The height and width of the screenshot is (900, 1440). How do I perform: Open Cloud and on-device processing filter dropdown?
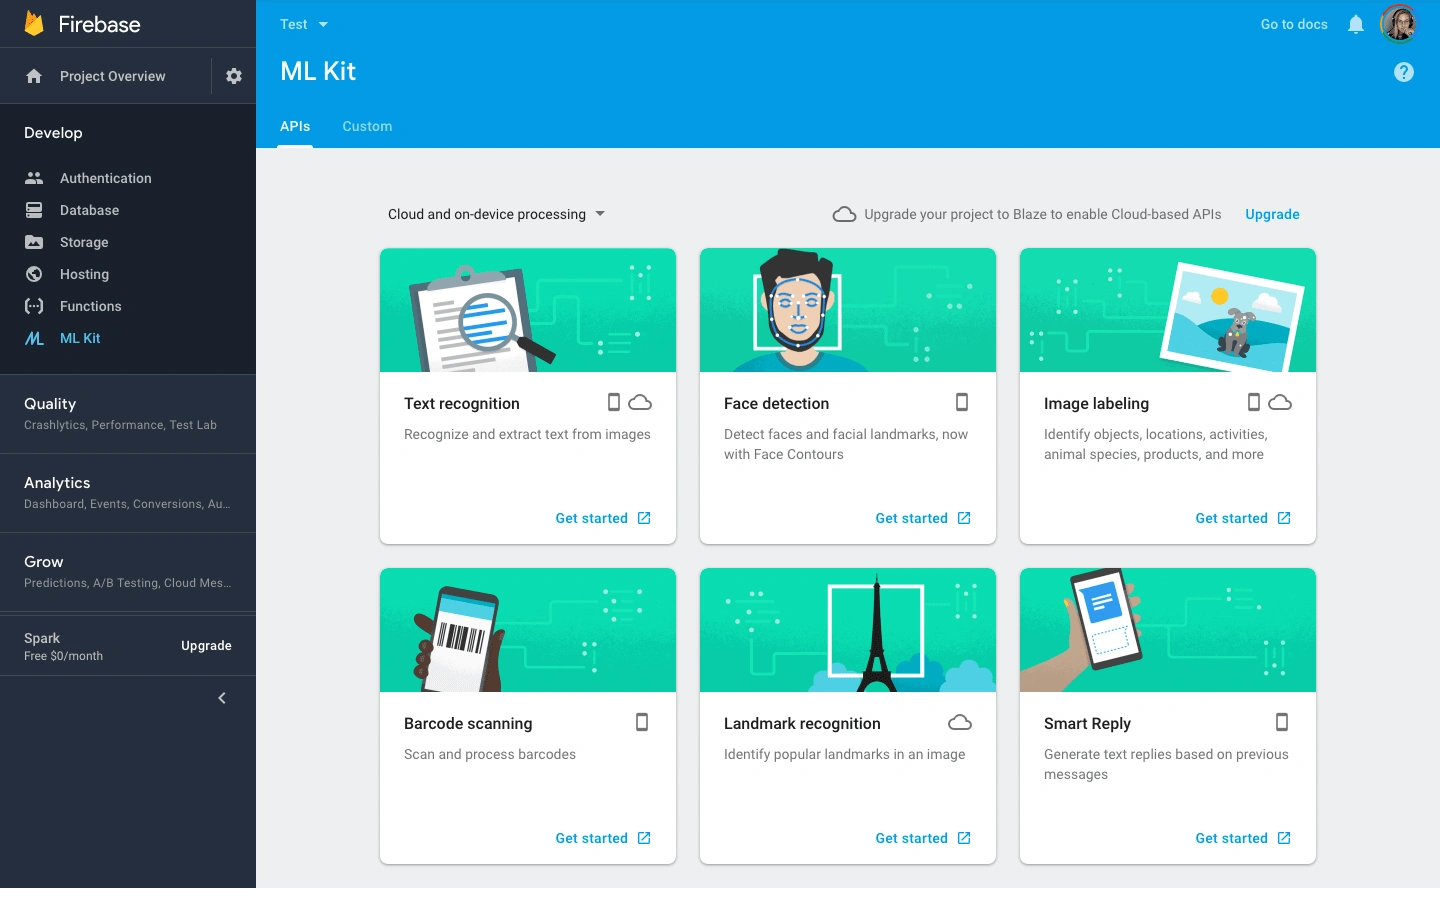click(x=497, y=214)
